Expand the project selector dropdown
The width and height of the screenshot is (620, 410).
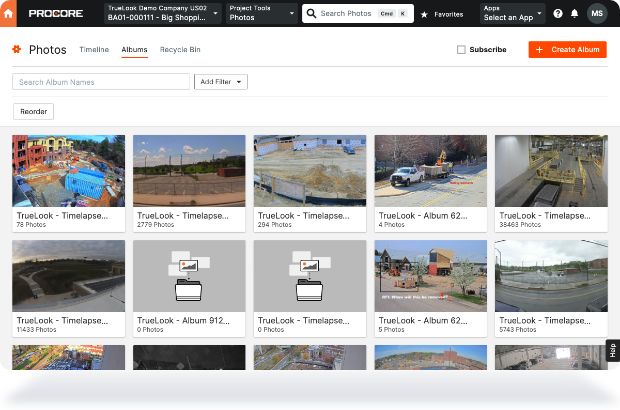tap(163, 13)
